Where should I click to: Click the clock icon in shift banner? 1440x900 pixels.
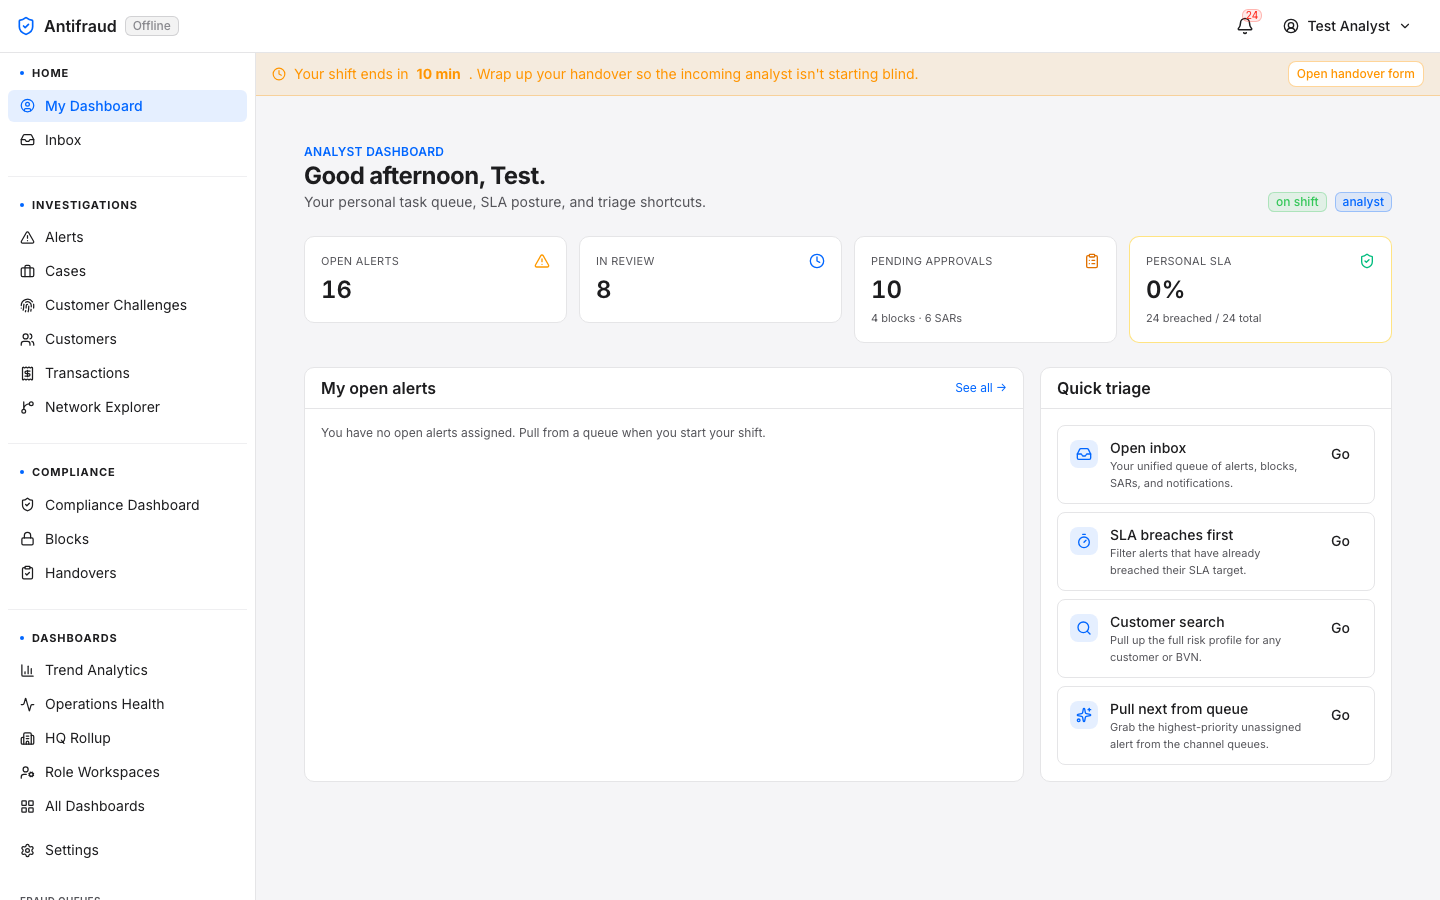click(x=279, y=74)
